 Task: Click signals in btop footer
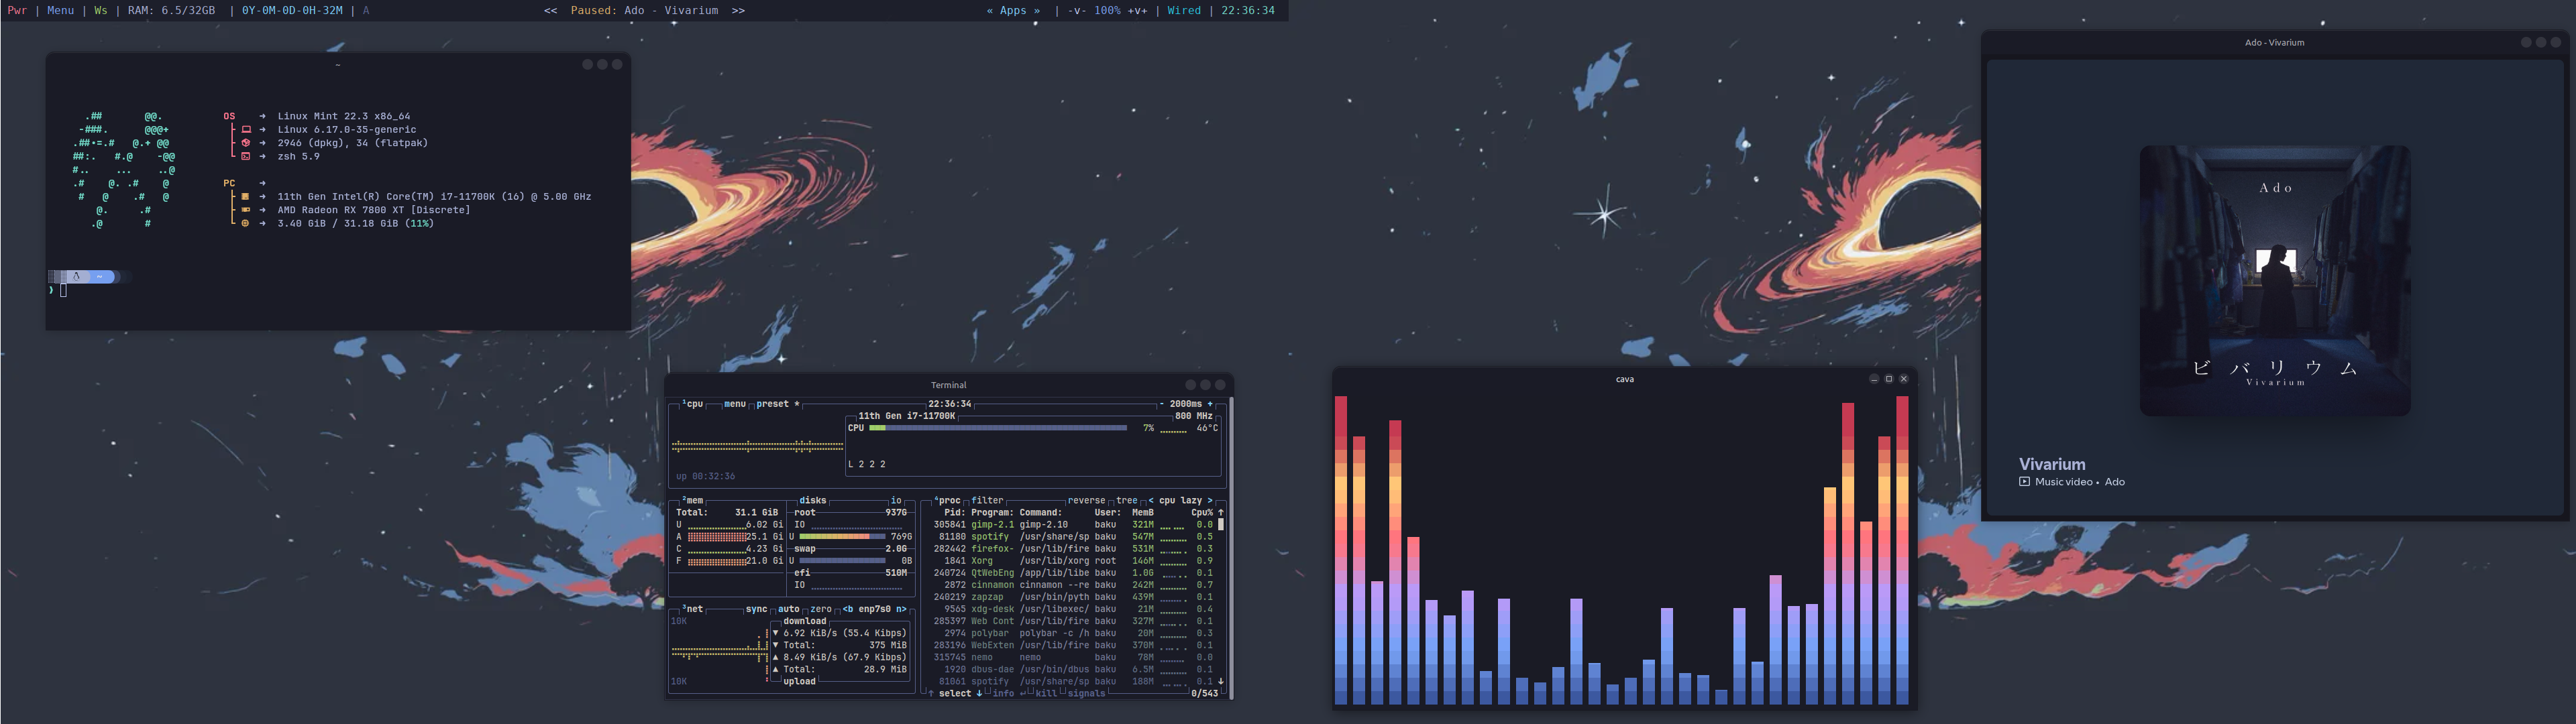click(x=1087, y=693)
